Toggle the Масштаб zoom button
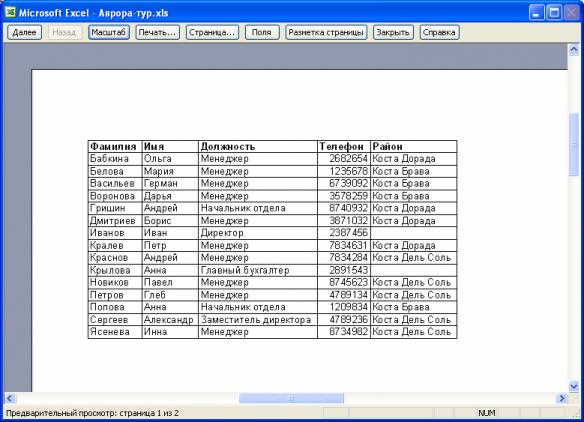 109,32
